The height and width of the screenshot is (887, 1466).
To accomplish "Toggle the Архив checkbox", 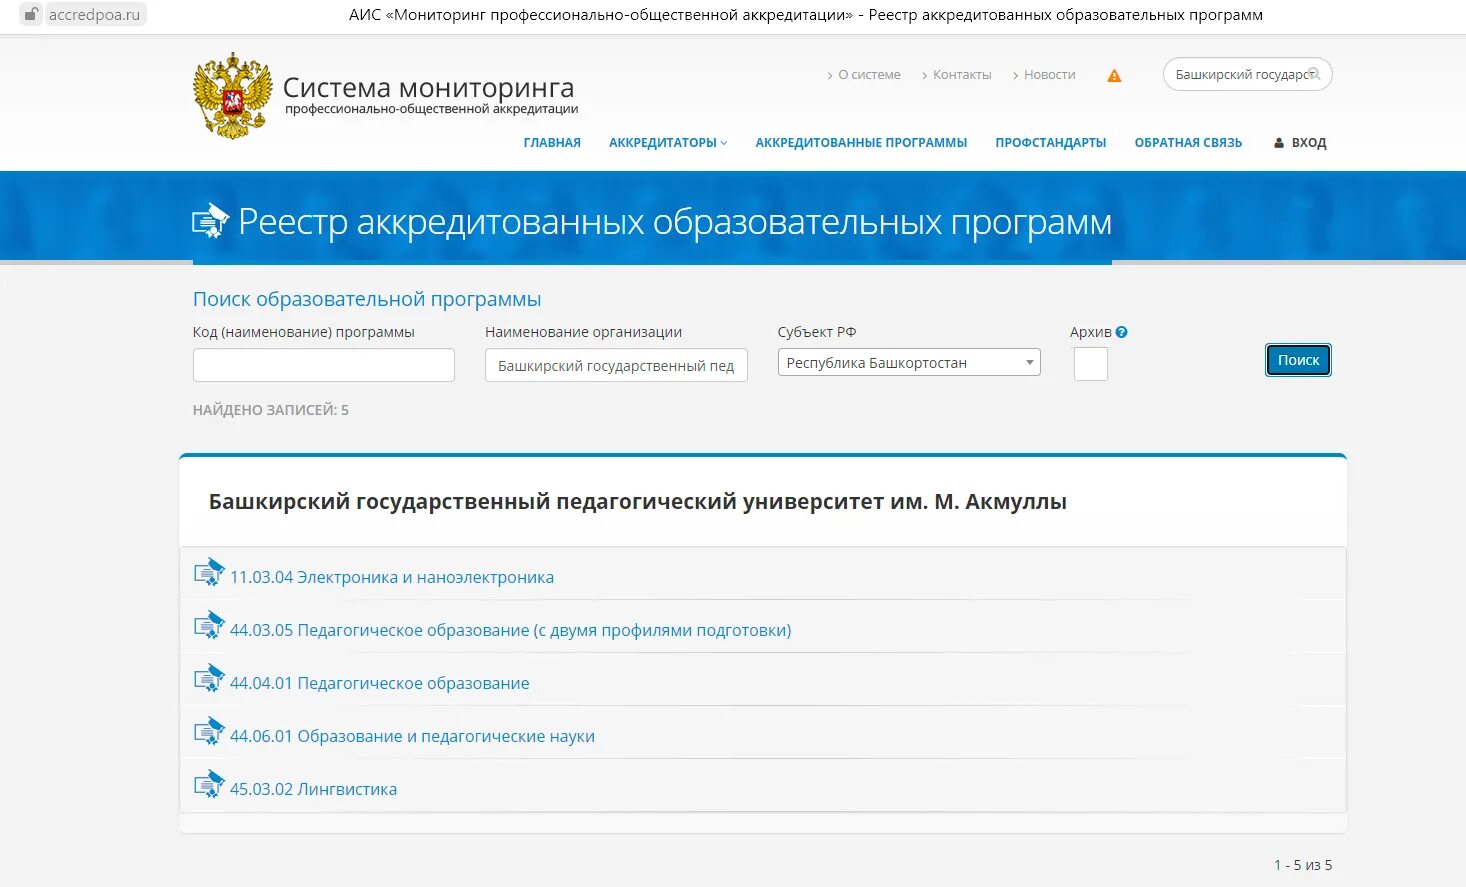I will click(x=1090, y=364).
